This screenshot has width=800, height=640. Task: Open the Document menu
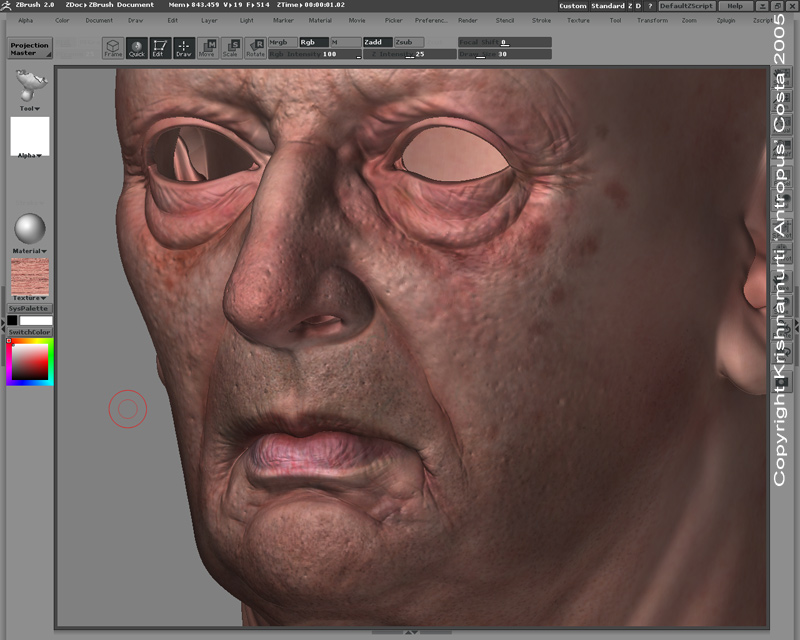click(99, 20)
